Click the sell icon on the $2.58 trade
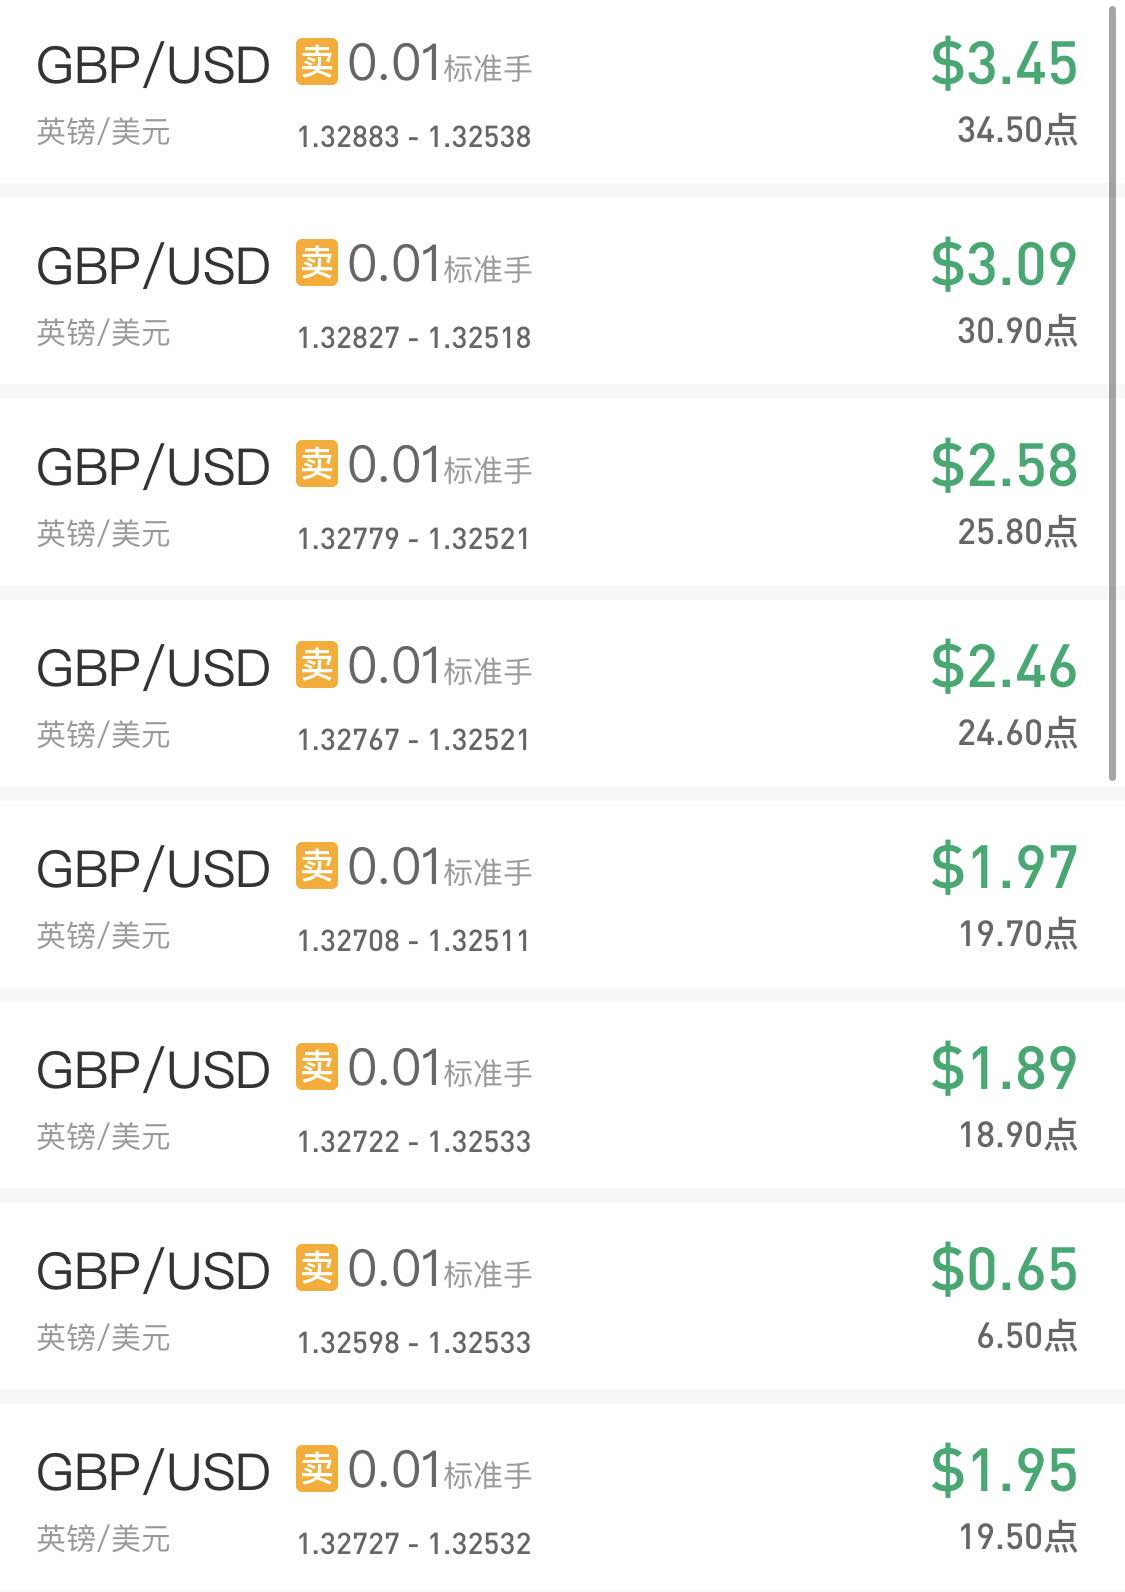Viewport: 1125px width, 1592px height. [x=316, y=464]
